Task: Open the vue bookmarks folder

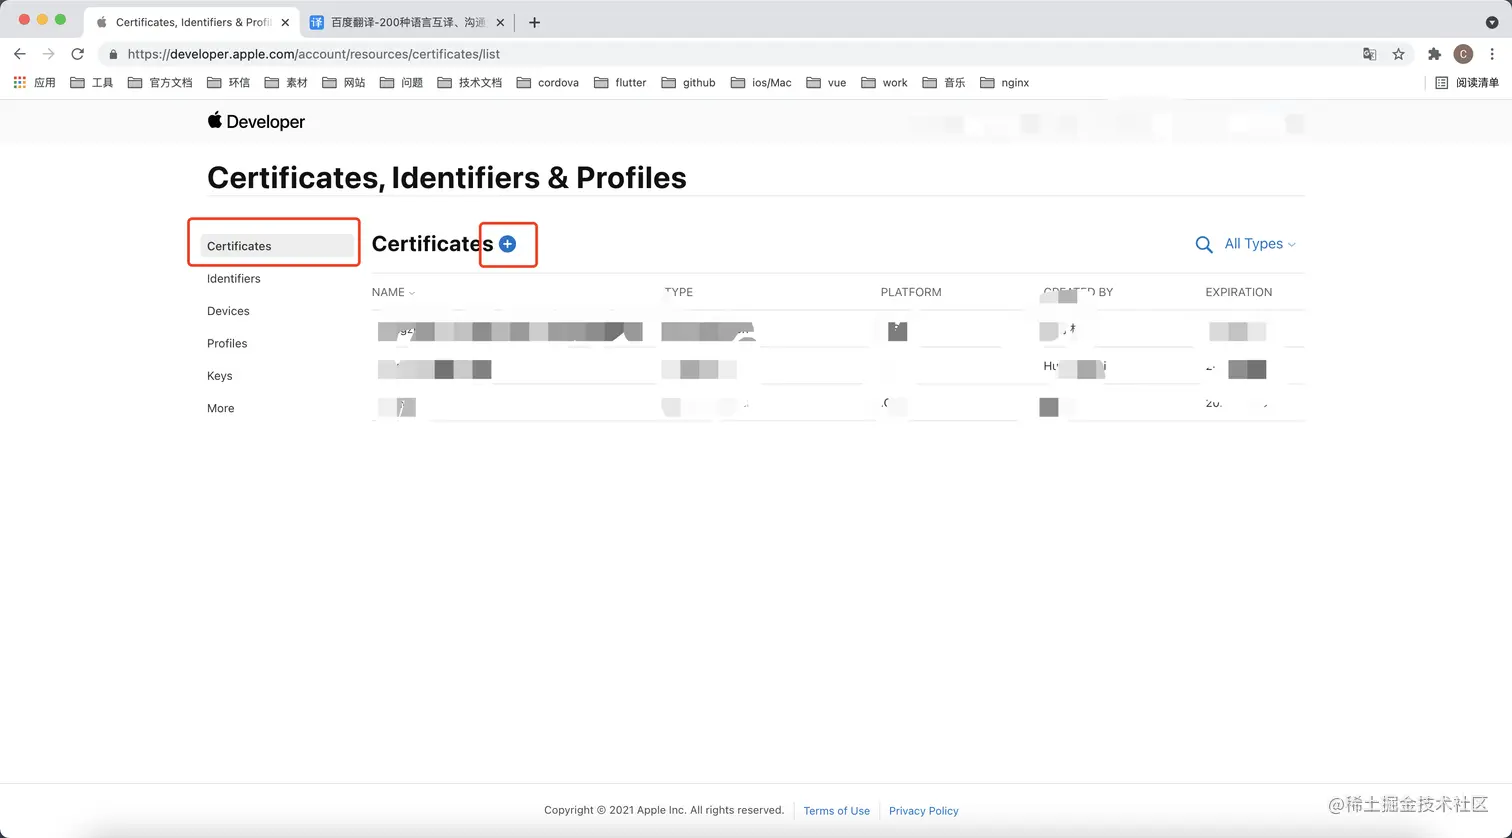Action: click(x=826, y=83)
